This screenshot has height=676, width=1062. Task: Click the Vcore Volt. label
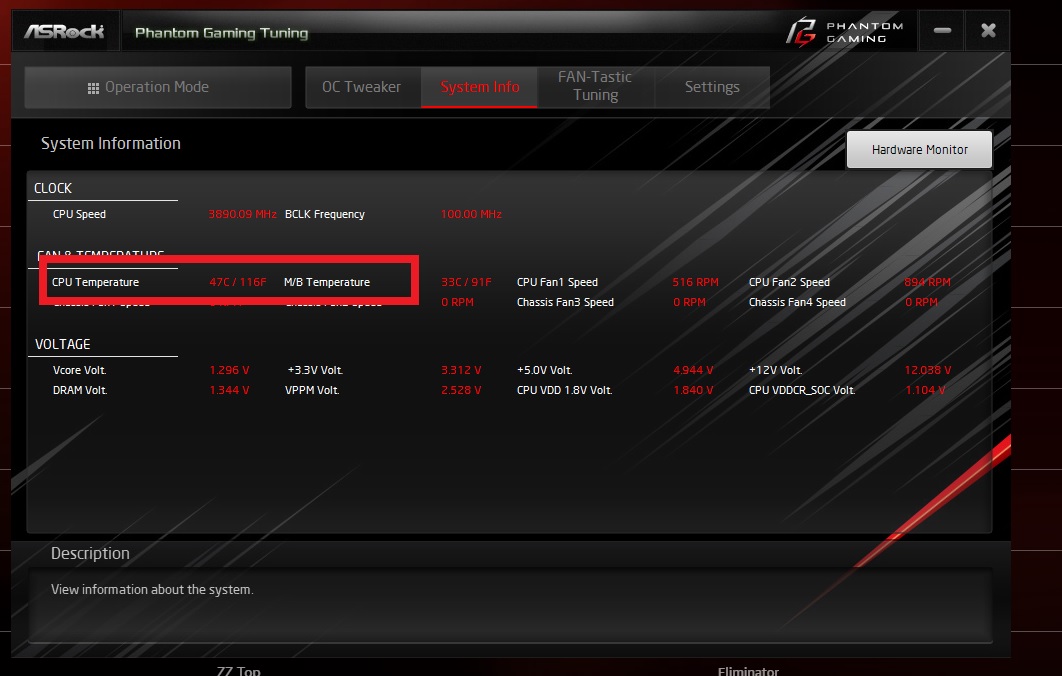(x=80, y=370)
